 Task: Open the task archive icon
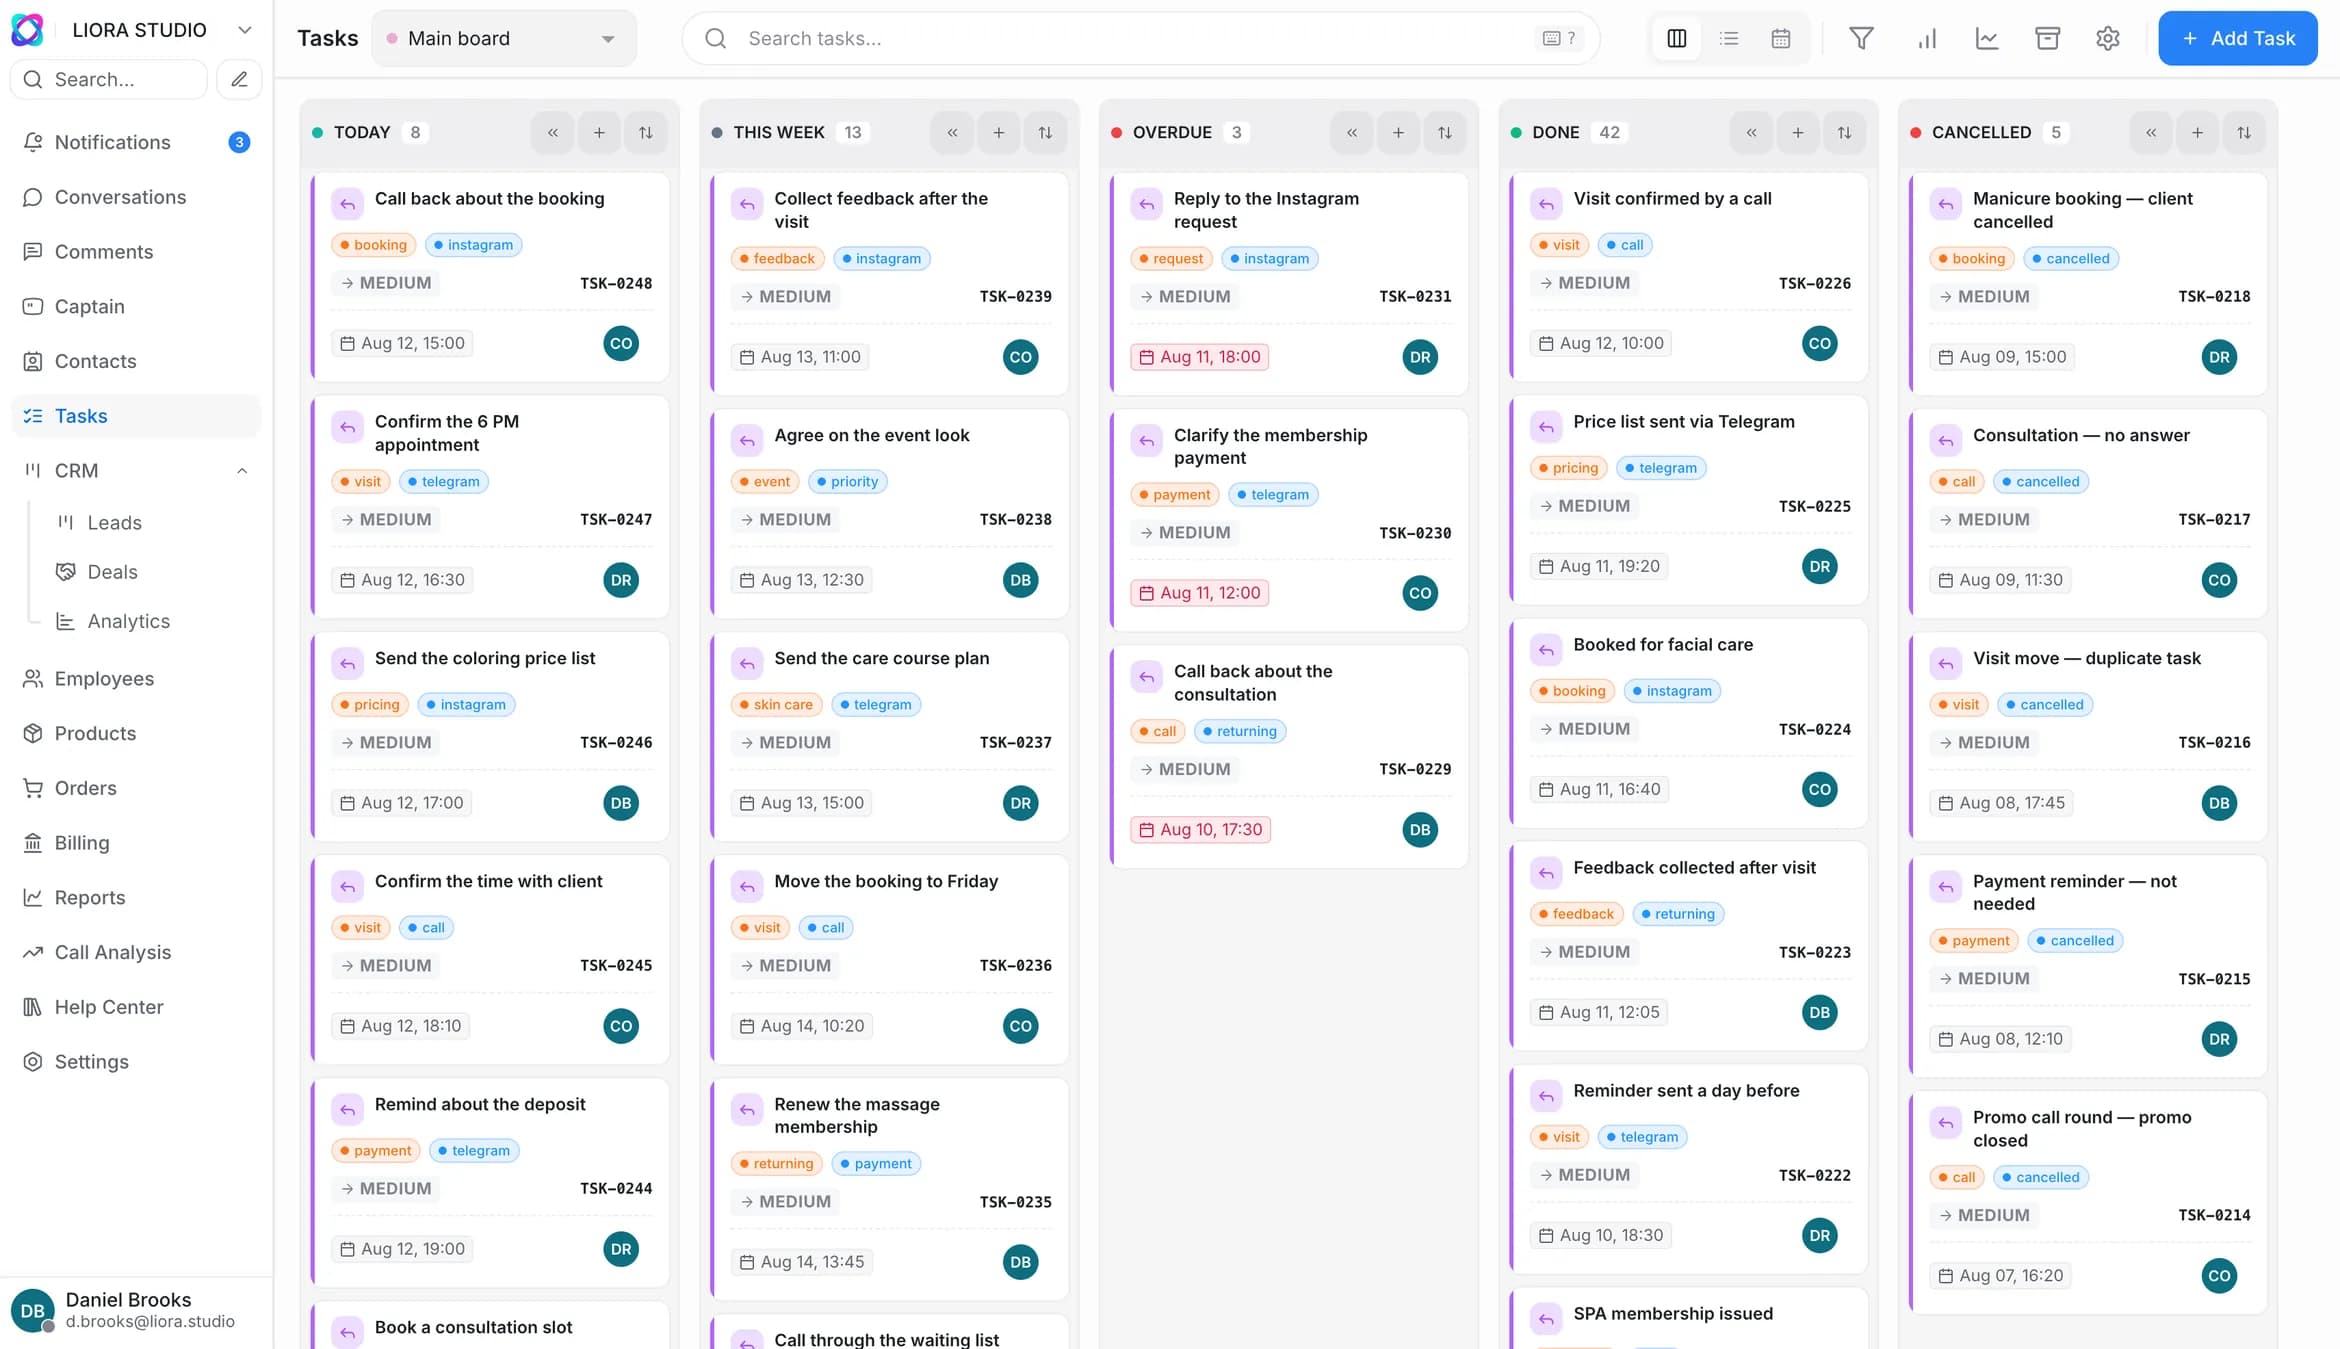tap(2047, 38)
